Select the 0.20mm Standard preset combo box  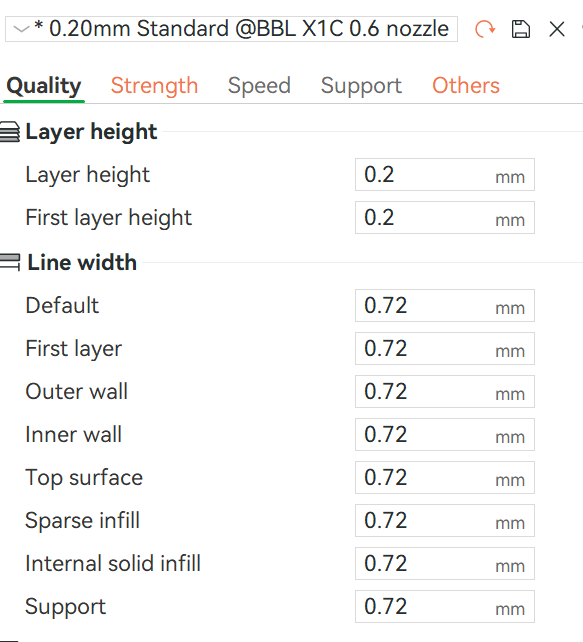[231, 29]
